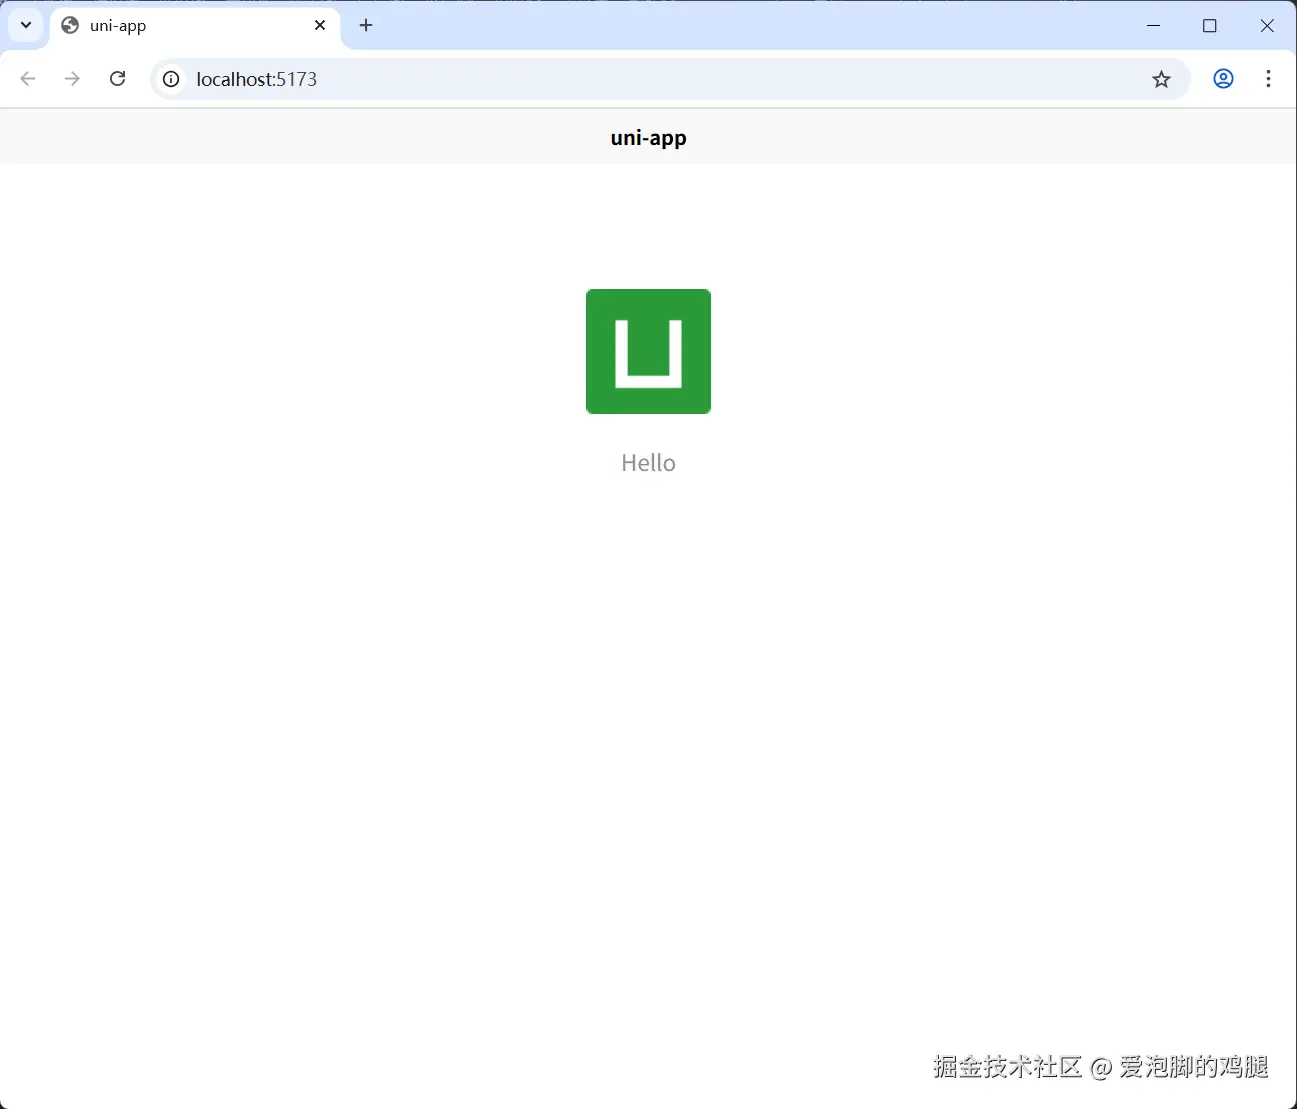This screenshot has height=1109, width=1297.
Task: Go forward to next page
Action: point(72,79)
